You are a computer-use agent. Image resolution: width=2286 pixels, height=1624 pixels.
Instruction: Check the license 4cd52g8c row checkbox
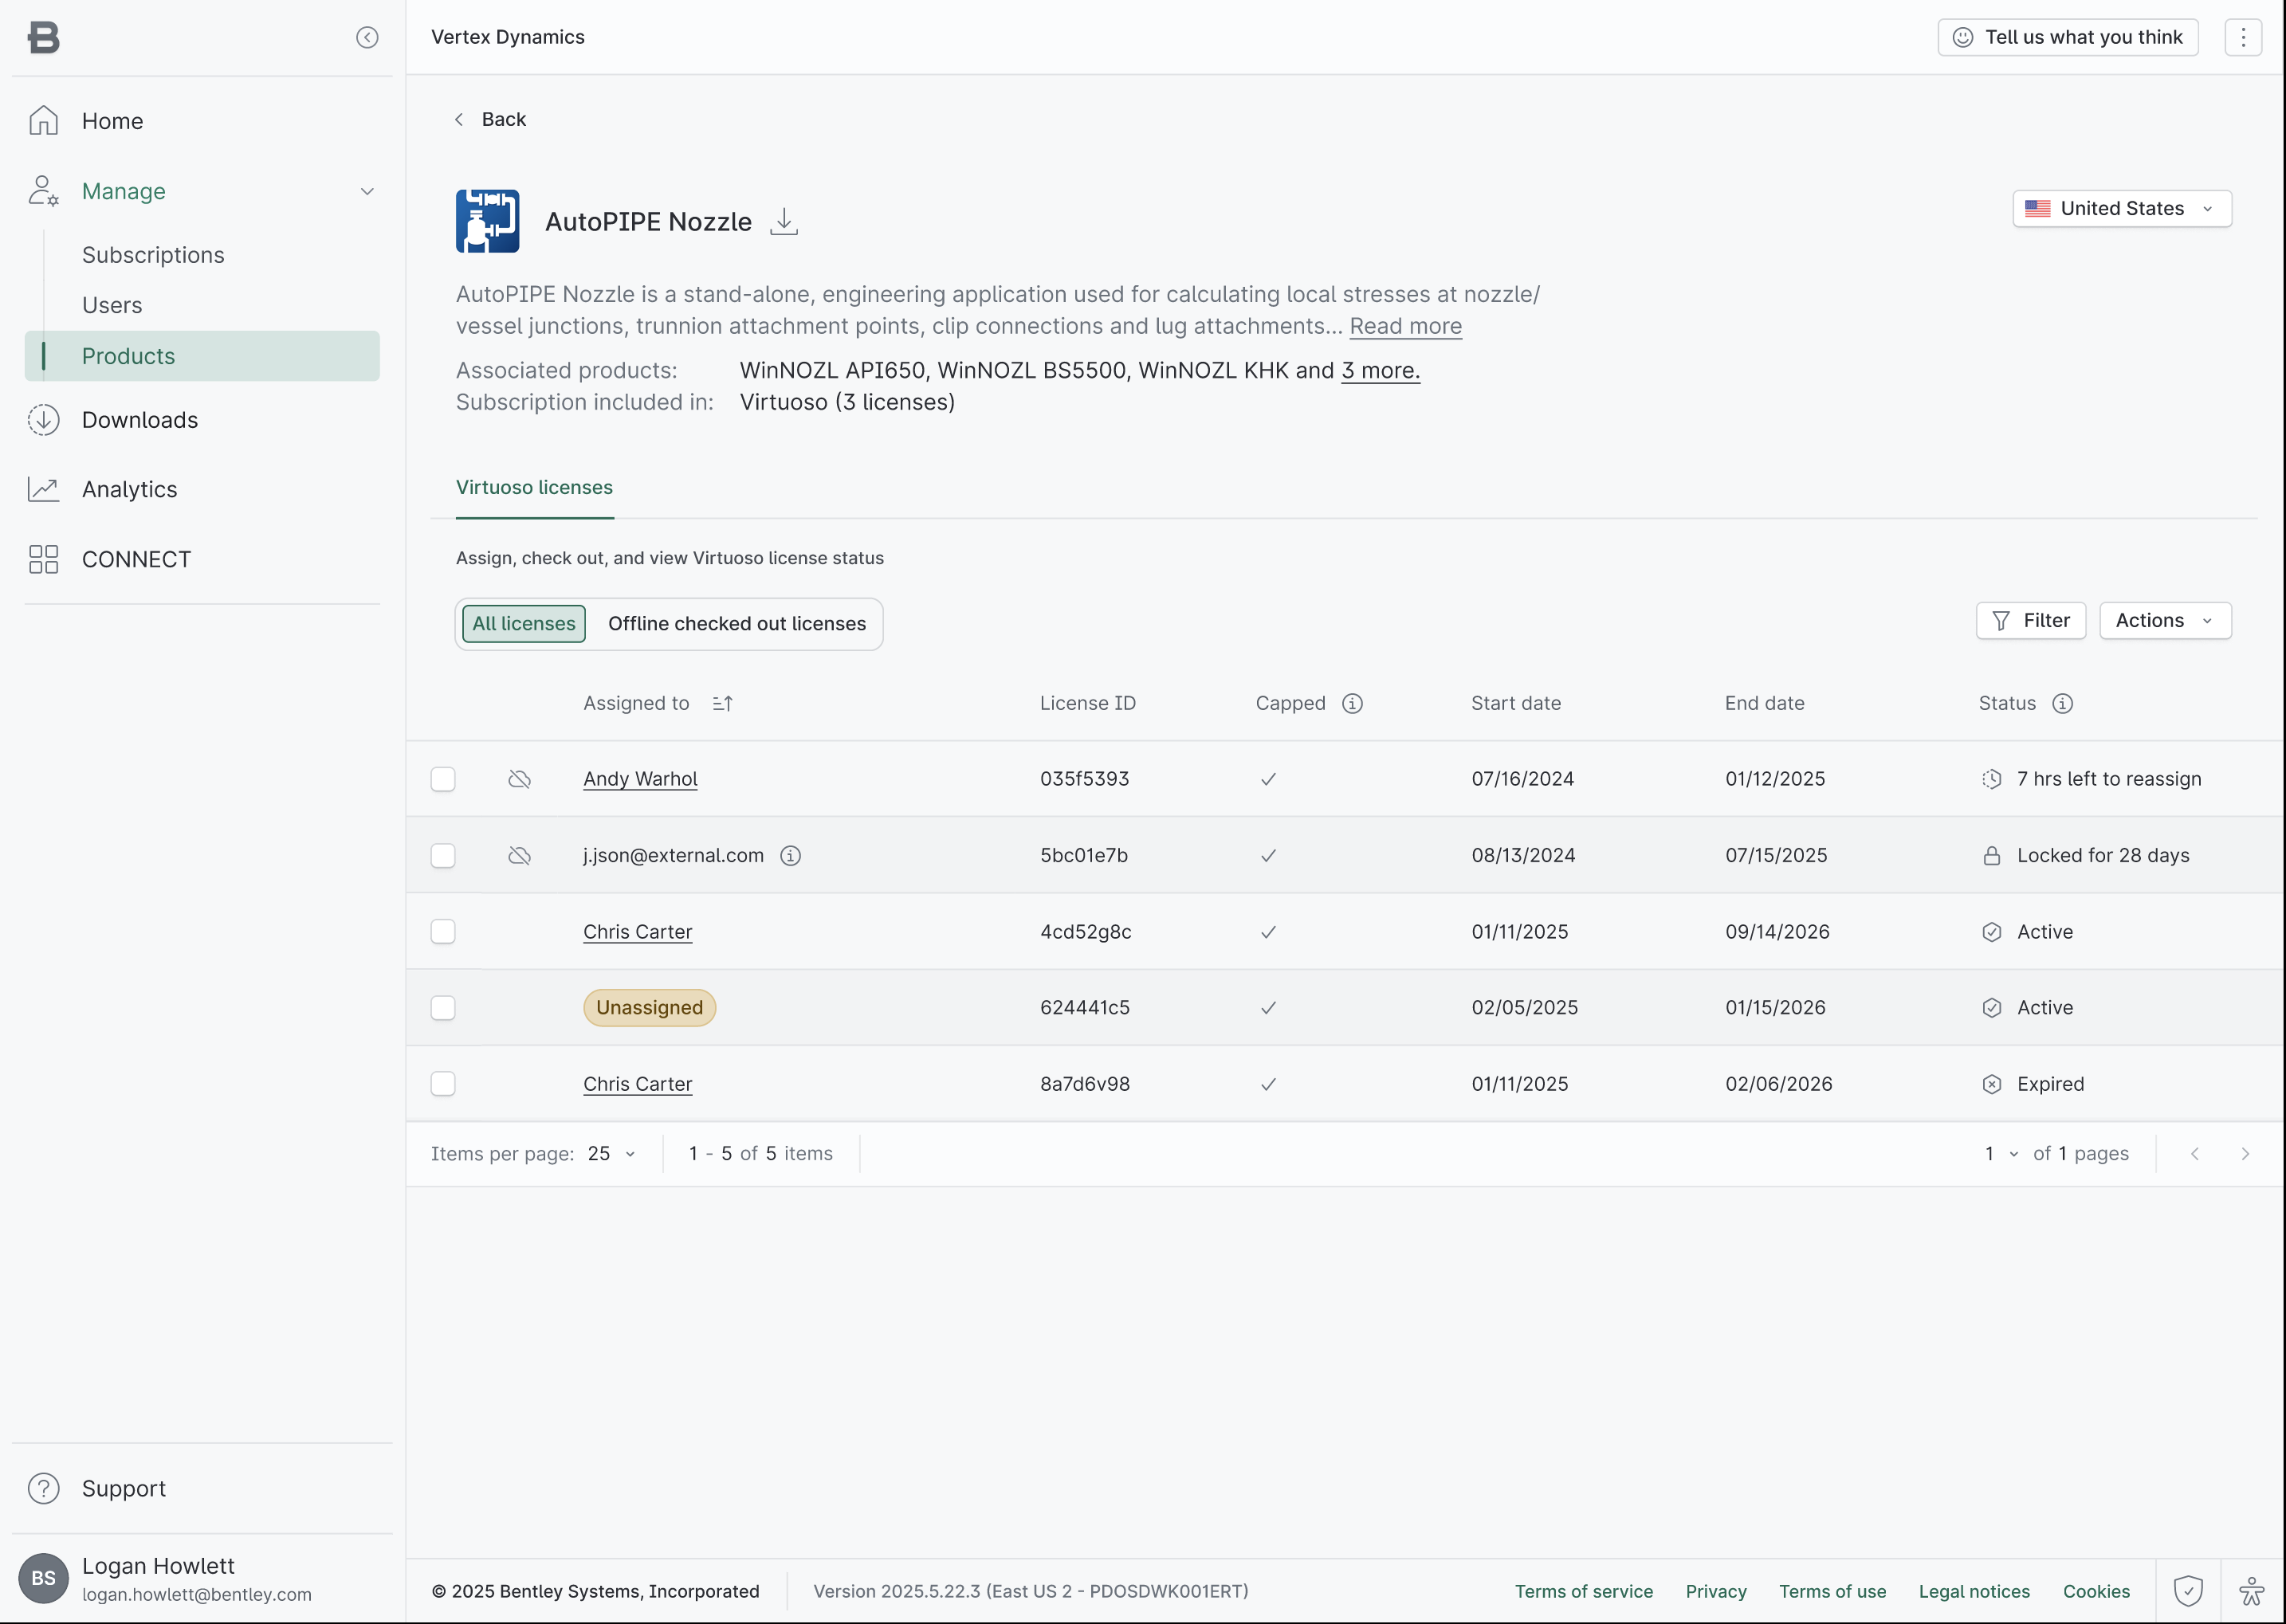443,931
